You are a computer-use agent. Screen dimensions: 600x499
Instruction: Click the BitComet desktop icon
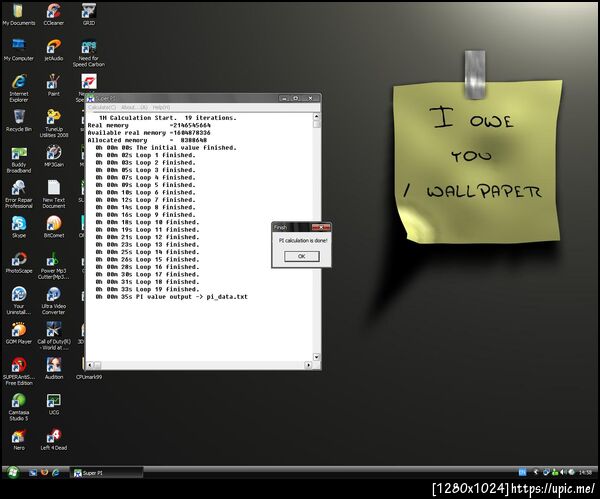tap(54, 227)
